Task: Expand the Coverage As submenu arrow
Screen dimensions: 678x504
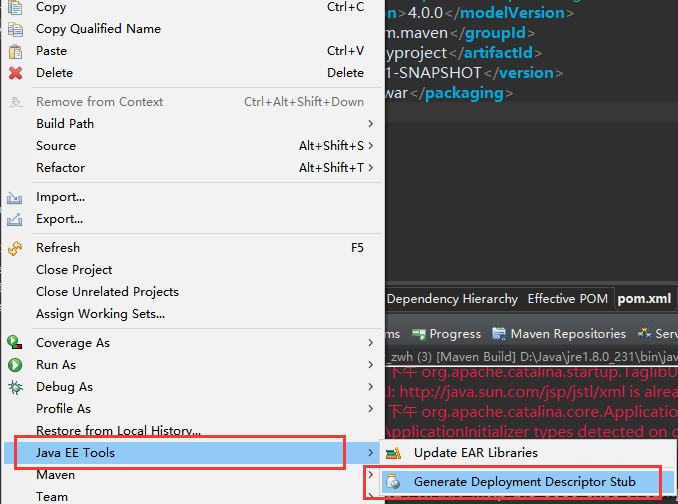Action: pos(371,343)
